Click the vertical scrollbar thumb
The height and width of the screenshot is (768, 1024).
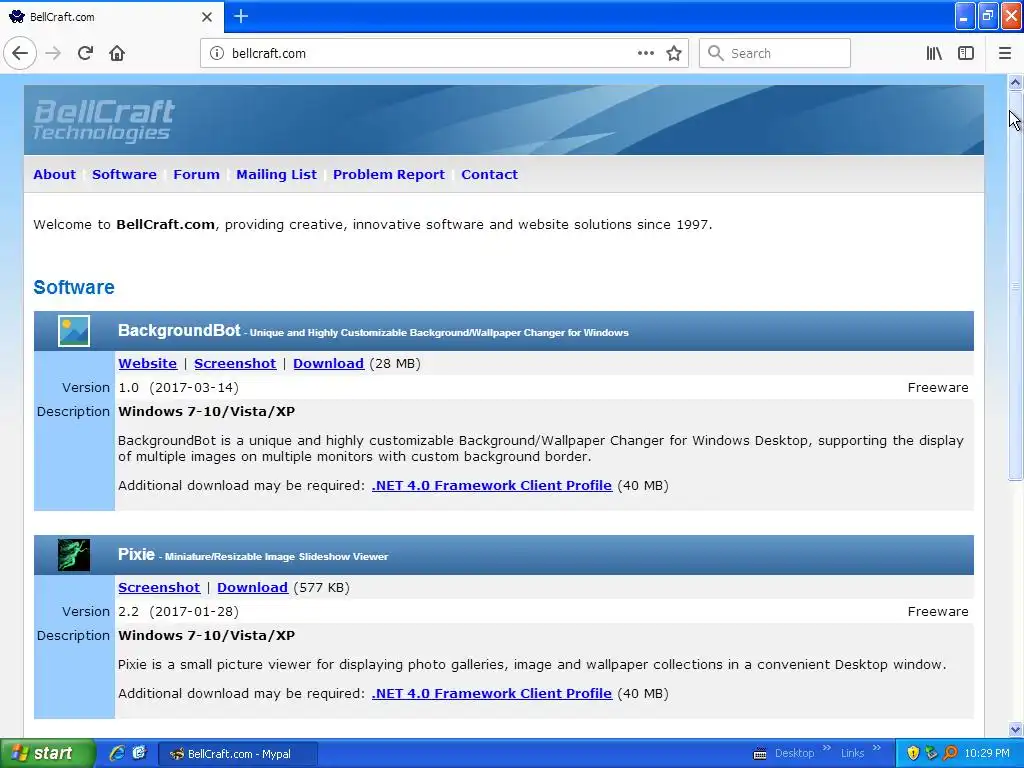(1015, 286)
